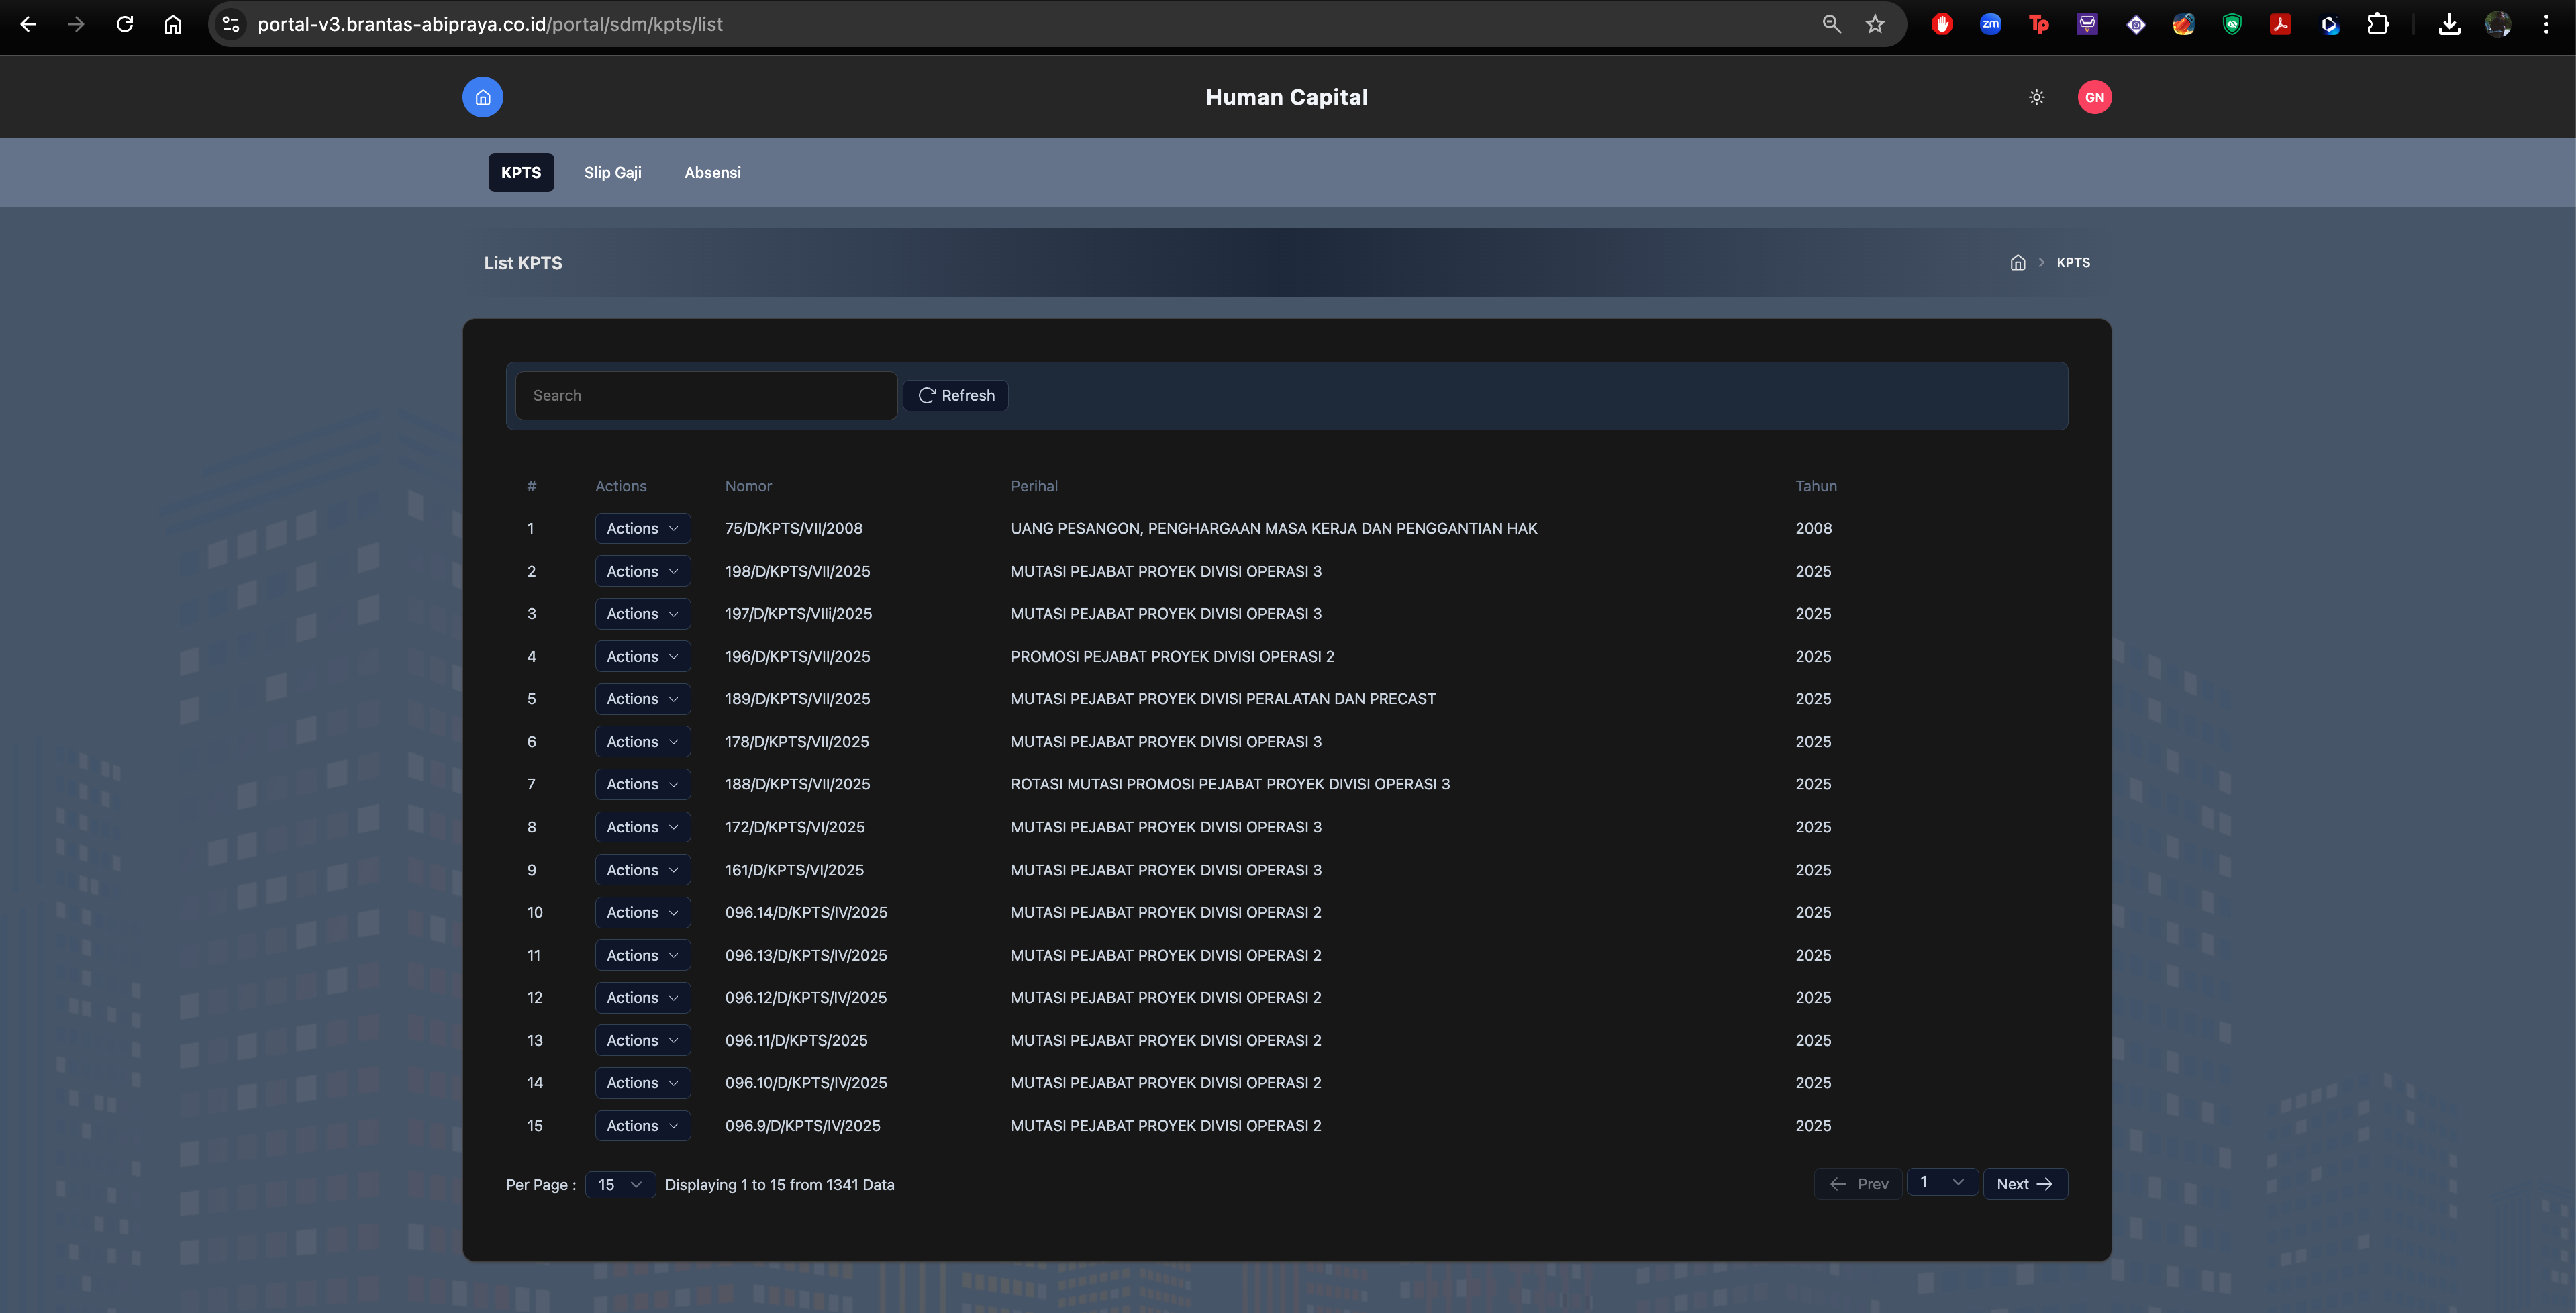Image resolution: width=2576 pixels, height=1313 pixels.
Task: Open the browser downloads icon
Action: [2449, 24]
